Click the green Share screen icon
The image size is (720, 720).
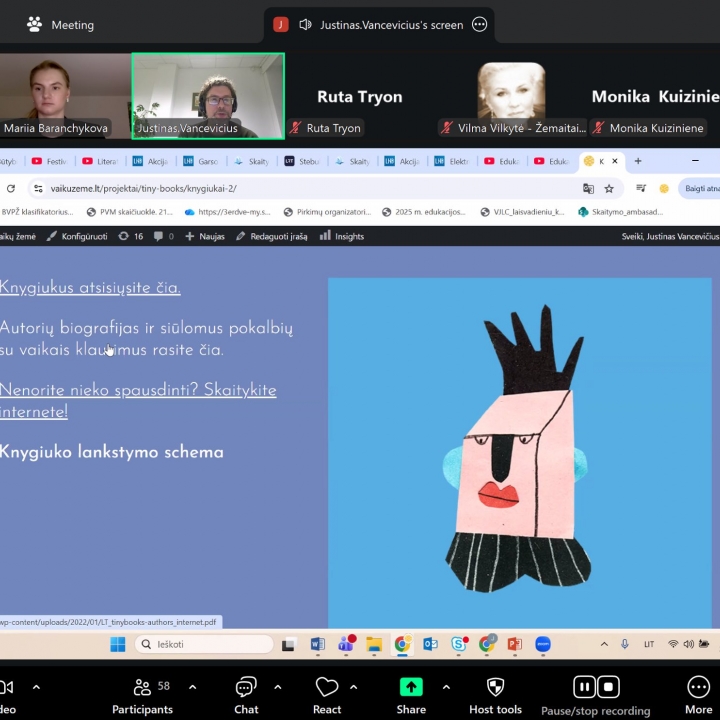(x=411, y=687)
